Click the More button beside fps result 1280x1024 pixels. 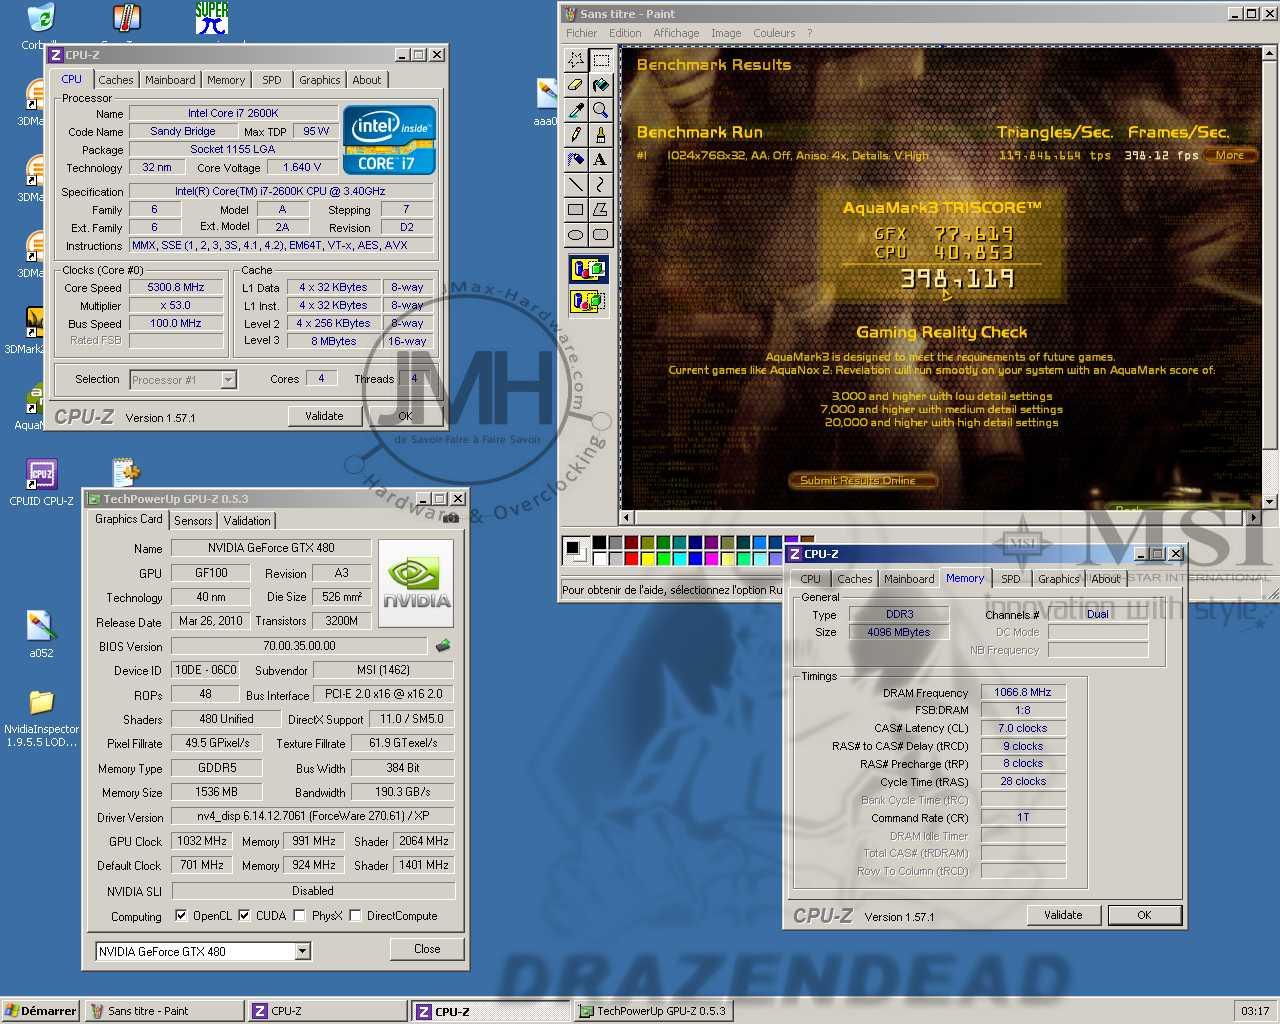click(1230, 155)
